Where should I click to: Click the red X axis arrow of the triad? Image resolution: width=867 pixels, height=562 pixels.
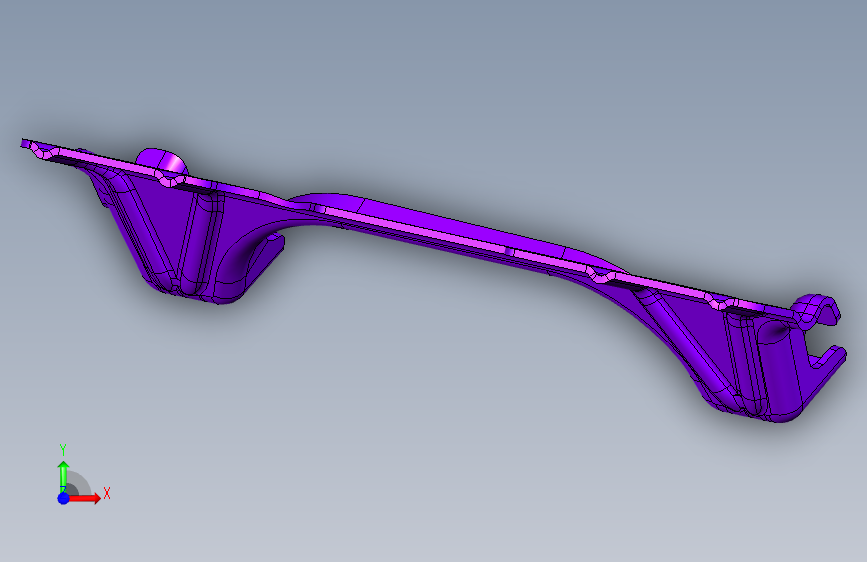(x=84, y=498)
